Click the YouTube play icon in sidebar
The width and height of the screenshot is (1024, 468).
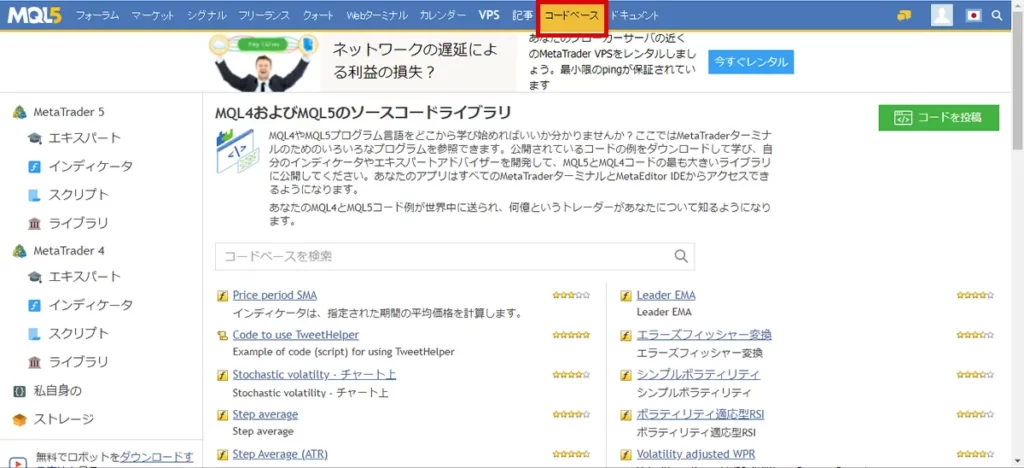click(20, 461)
